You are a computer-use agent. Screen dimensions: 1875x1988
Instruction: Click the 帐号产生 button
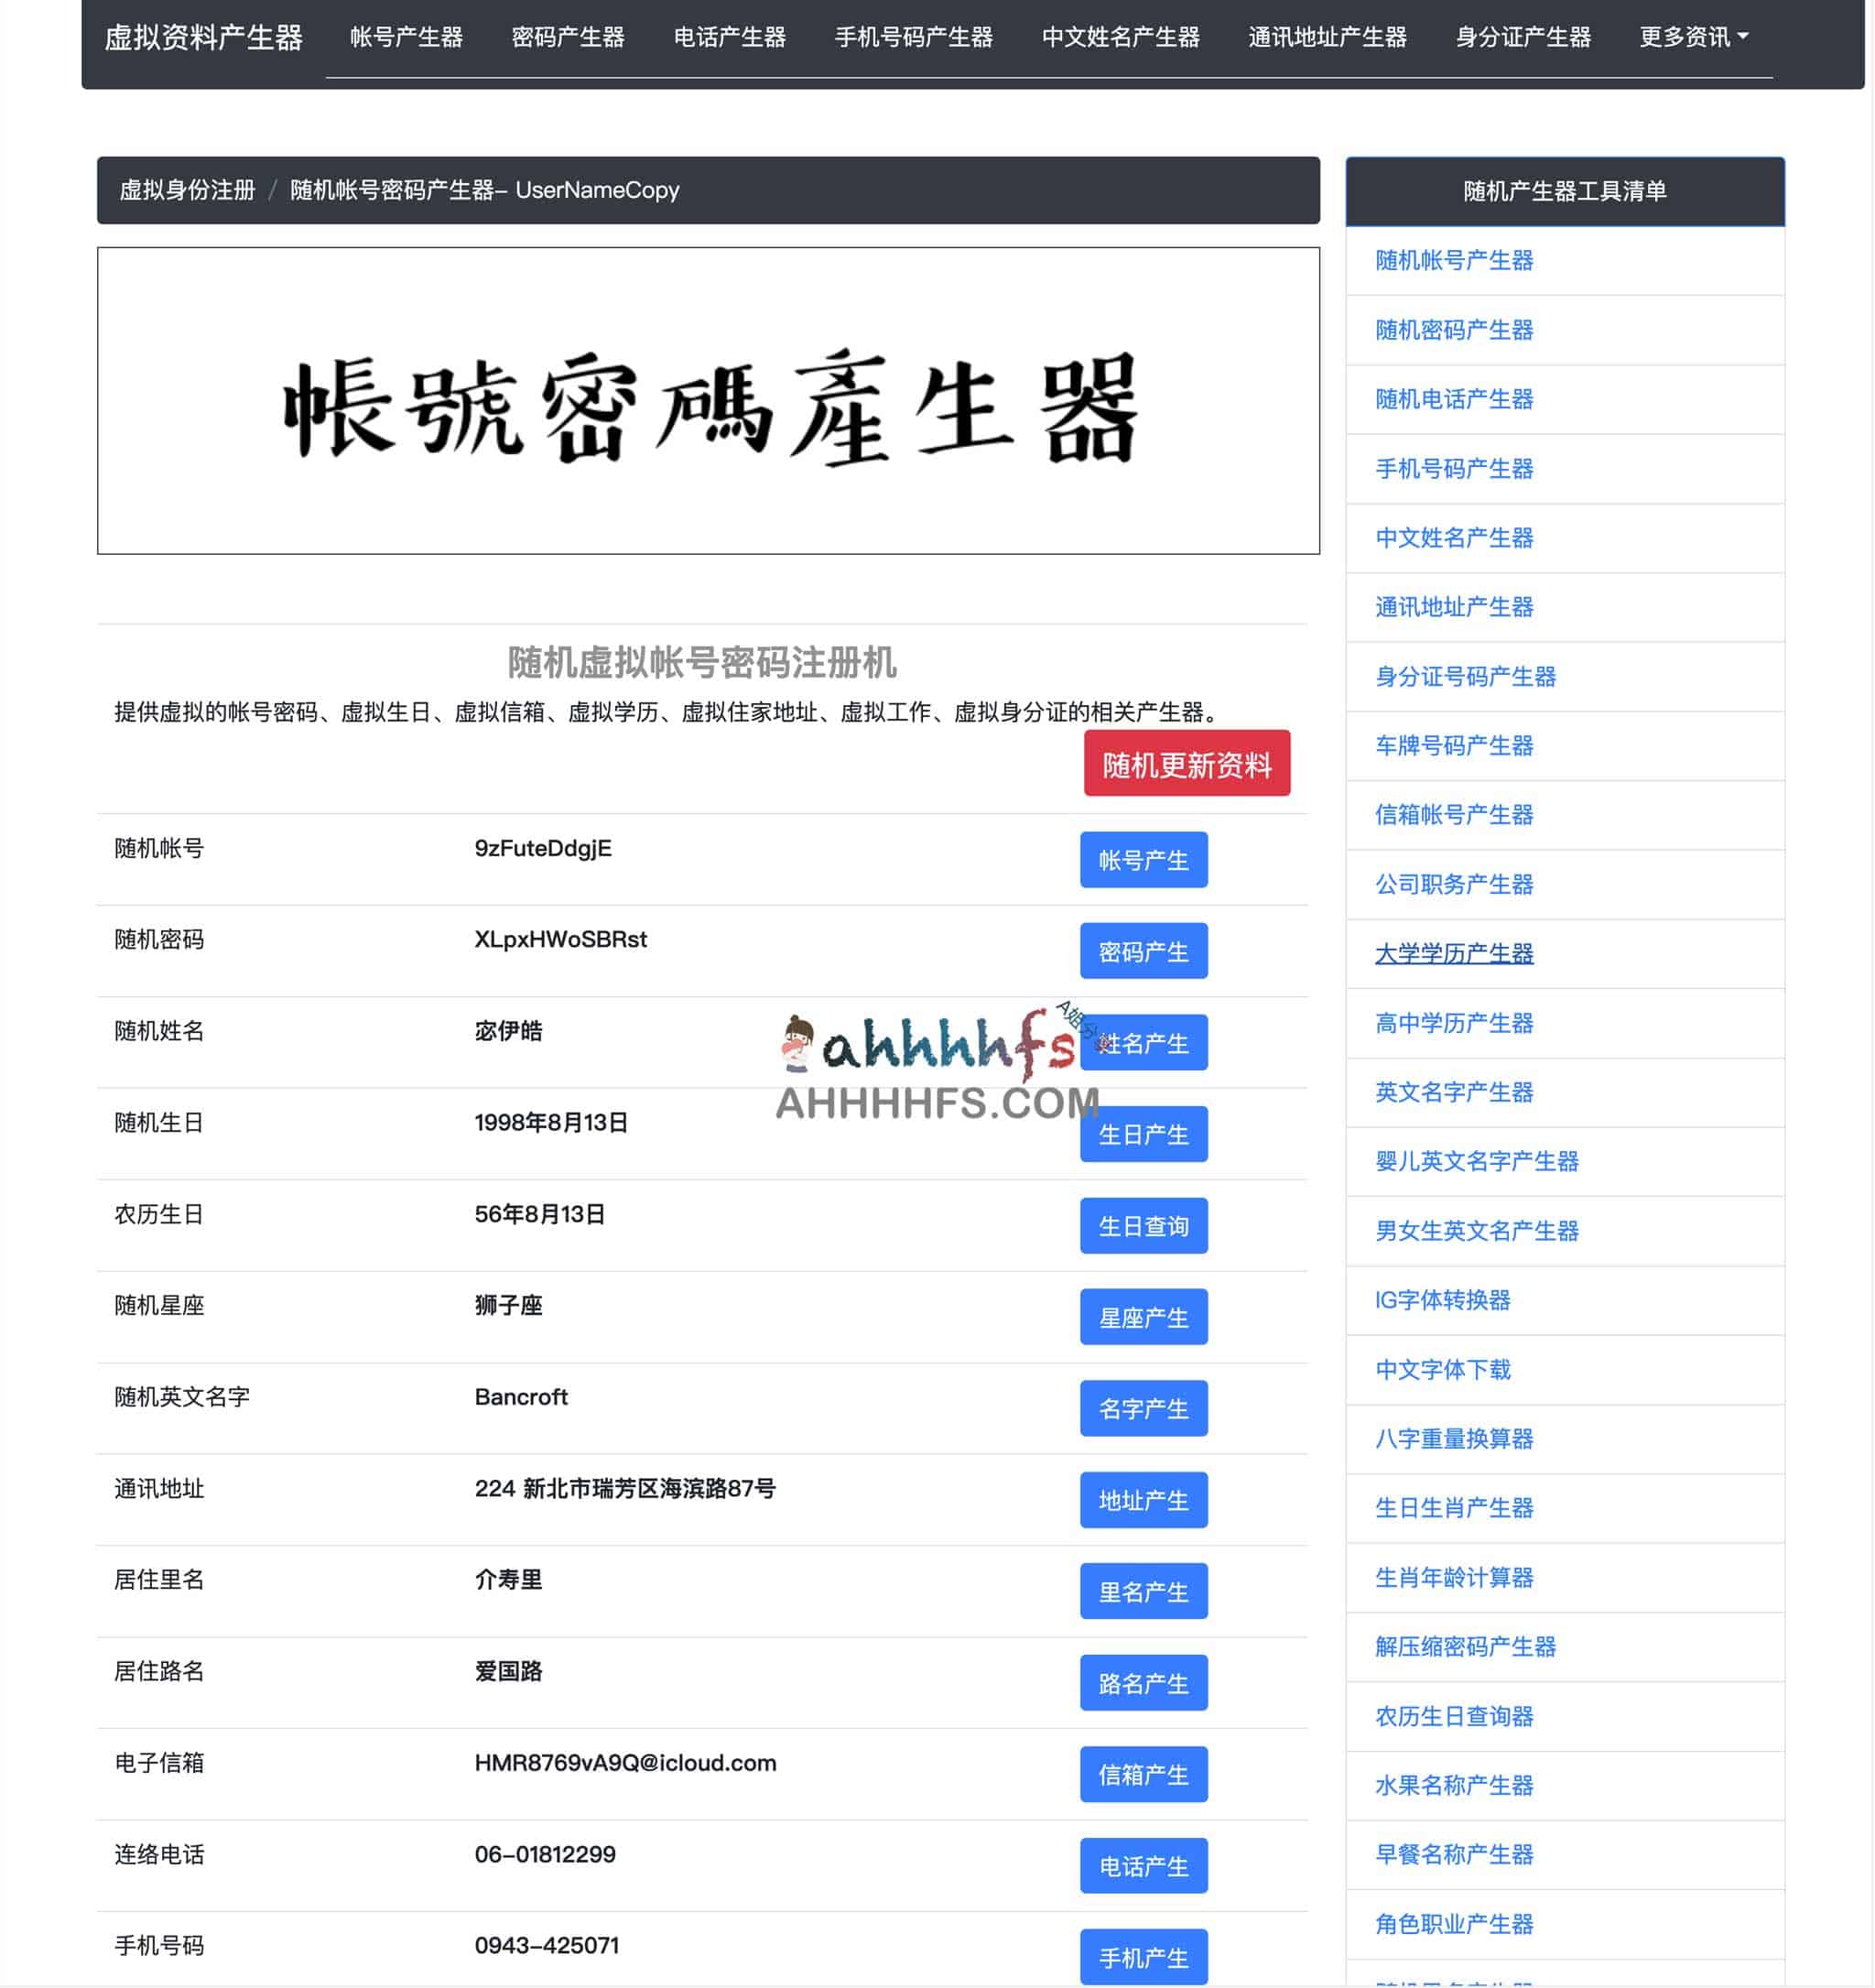pyautogui.click(x=1143, y=860)
